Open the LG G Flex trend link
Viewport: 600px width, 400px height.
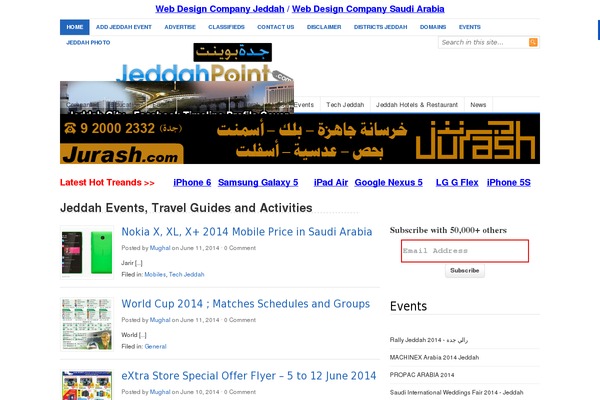coord(457,183)
